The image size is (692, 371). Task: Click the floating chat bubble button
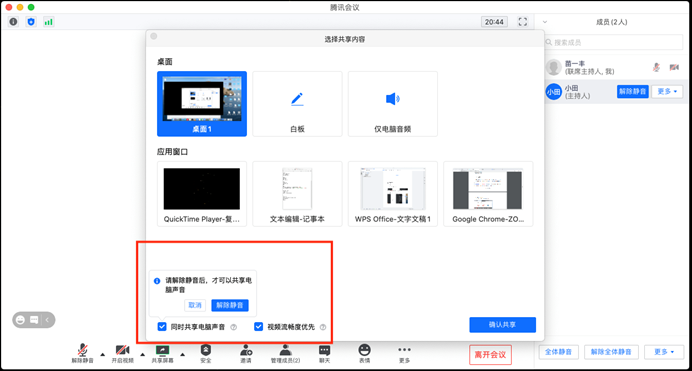pos(34,320)
